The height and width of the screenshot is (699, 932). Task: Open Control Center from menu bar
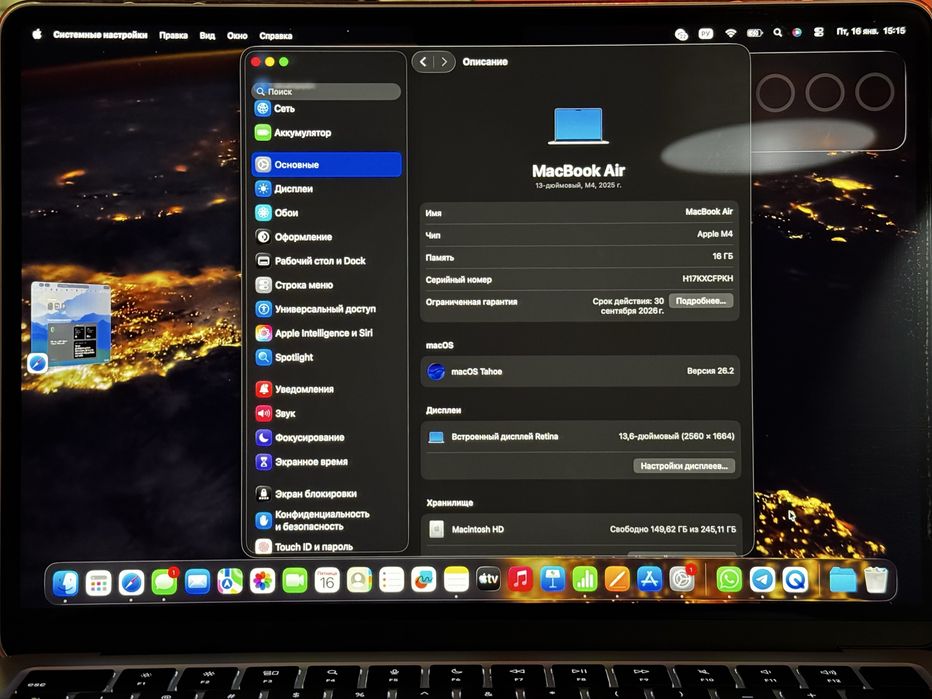click(818, 32)
